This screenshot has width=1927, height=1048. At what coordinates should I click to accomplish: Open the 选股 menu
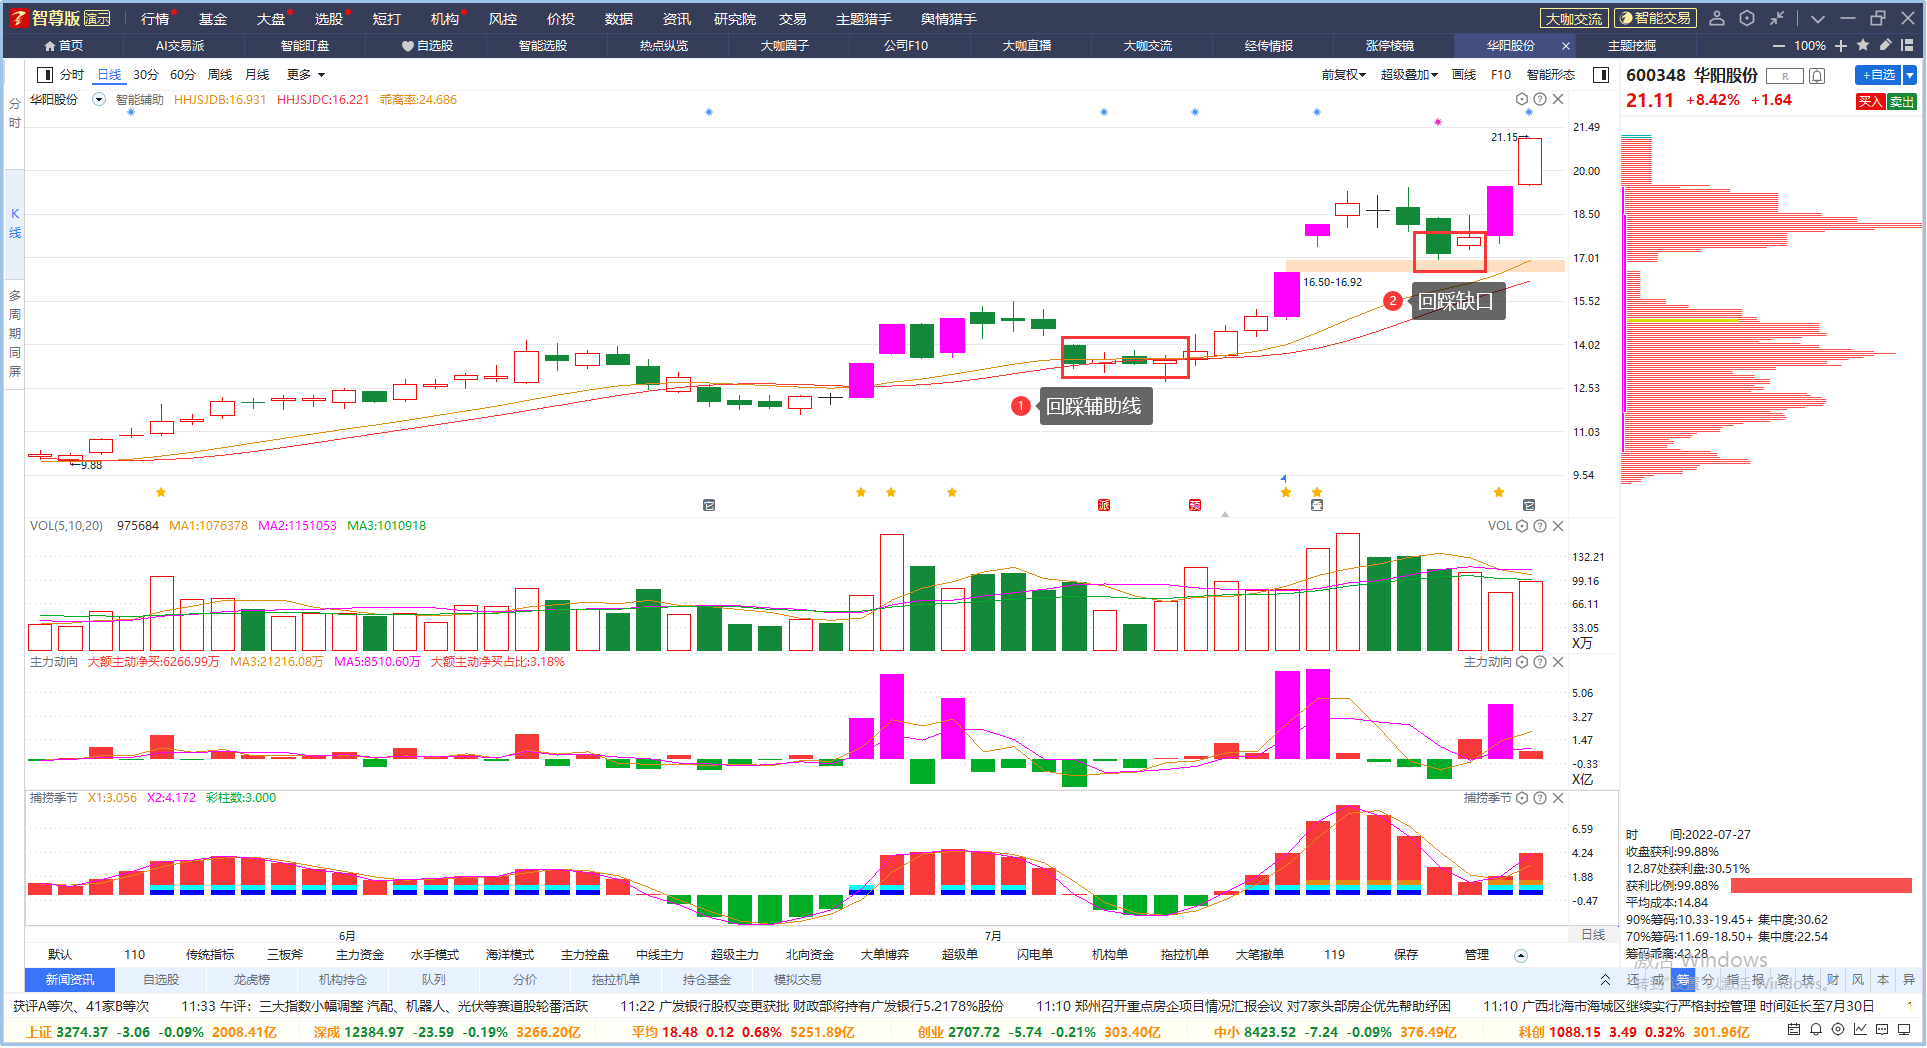[x=328, y=19]
